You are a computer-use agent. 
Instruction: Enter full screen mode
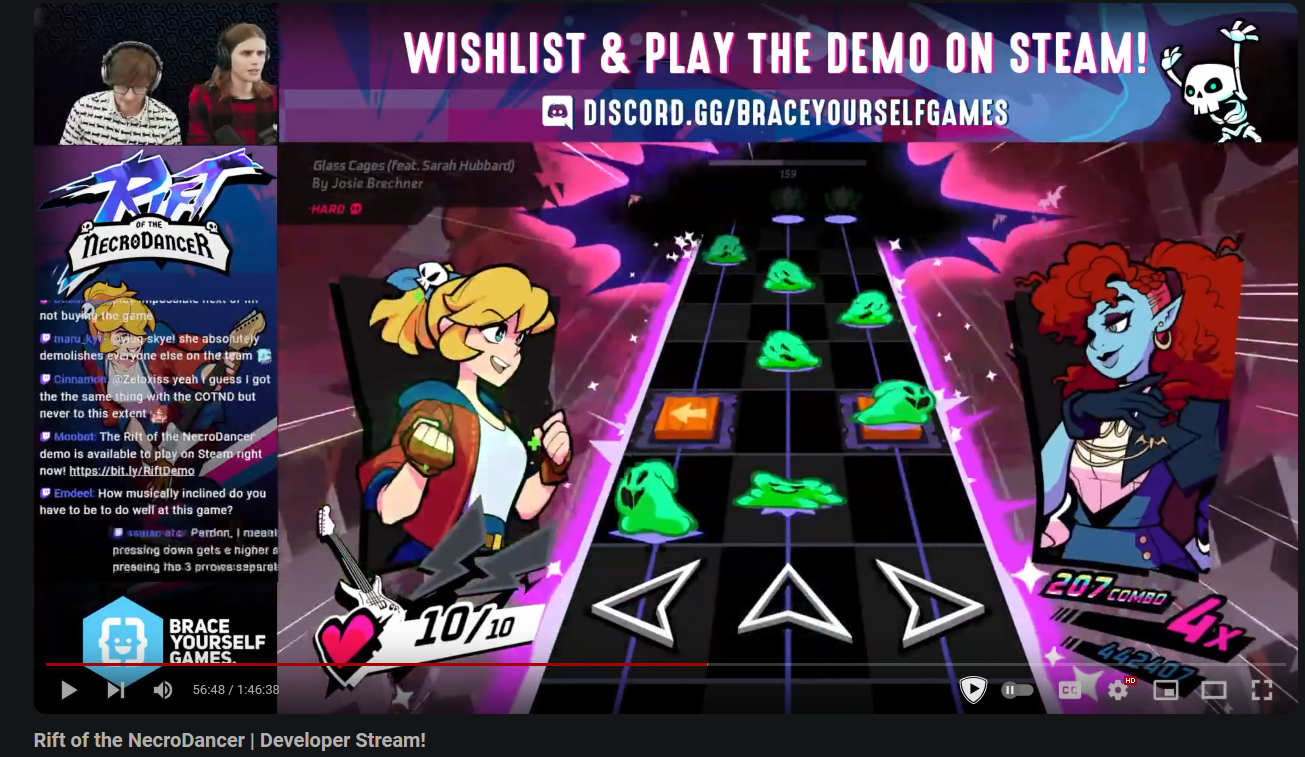[1262, 690]
